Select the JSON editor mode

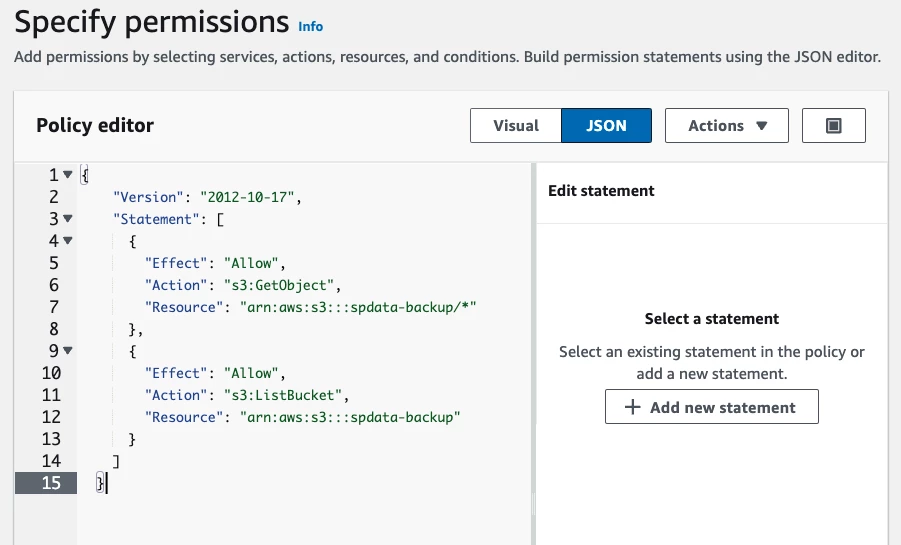pyautogui.click(x=606, y=125)
